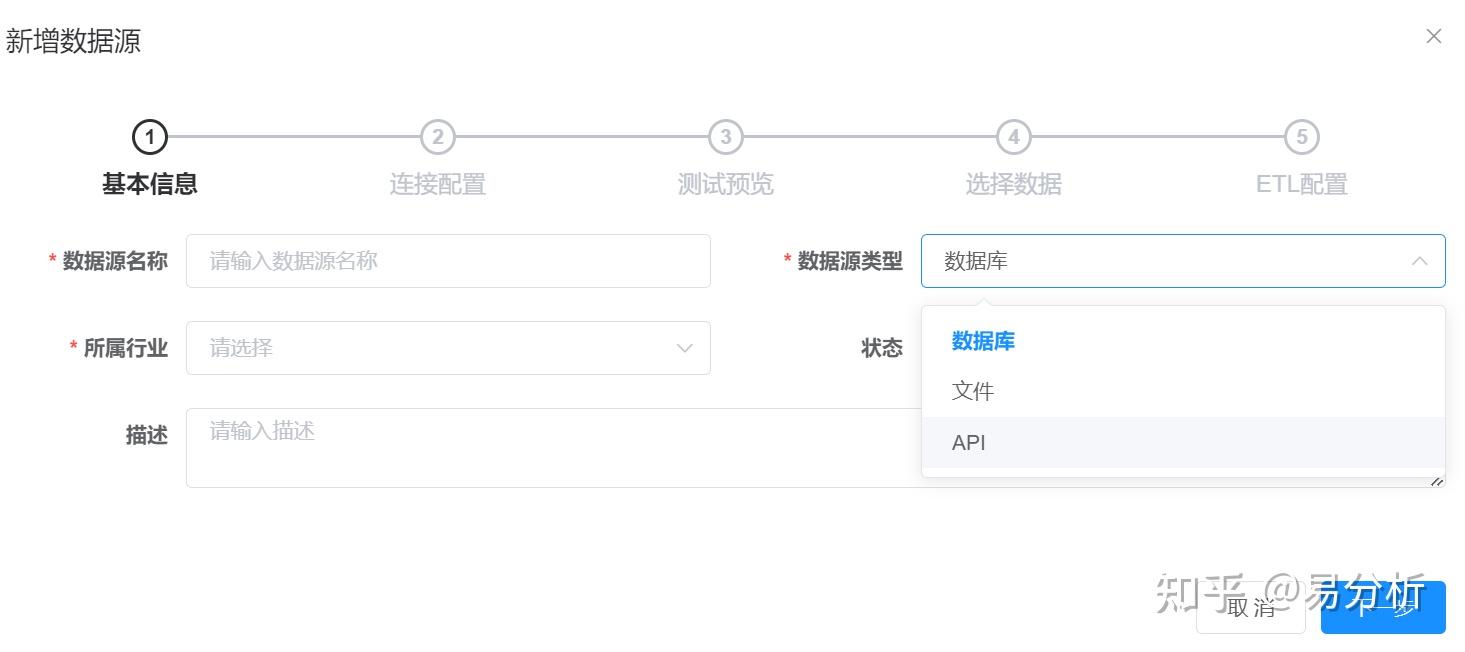The height and width of the screenshot is (652, 1465).
Task: Click step 3 circle for 测试预览
Action: [725, 137]
